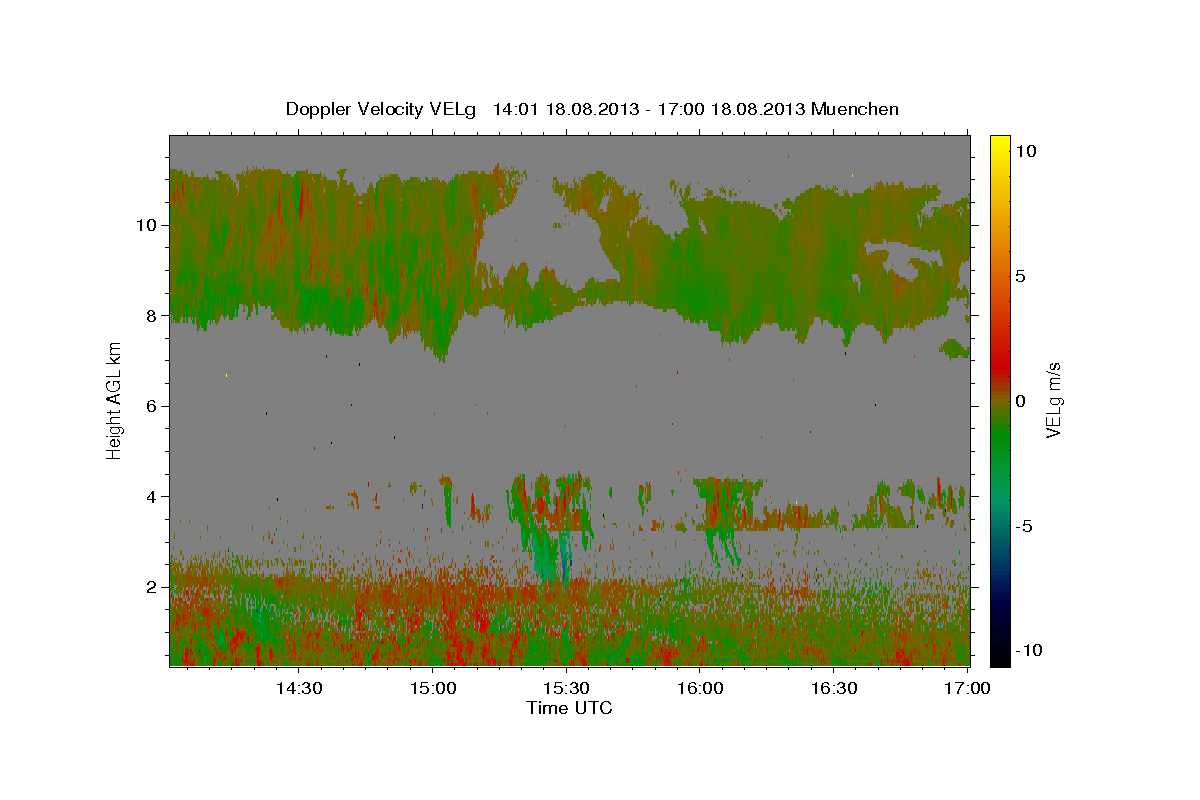Click the height tick label 4
The height and width of the screenshot is (800, 1200).
[x=153, y=496]
